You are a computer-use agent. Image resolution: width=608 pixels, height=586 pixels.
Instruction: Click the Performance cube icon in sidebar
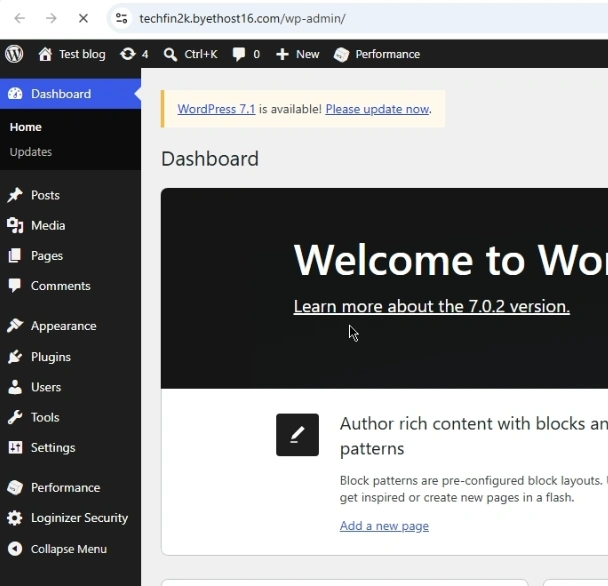[x=15, y=487]
